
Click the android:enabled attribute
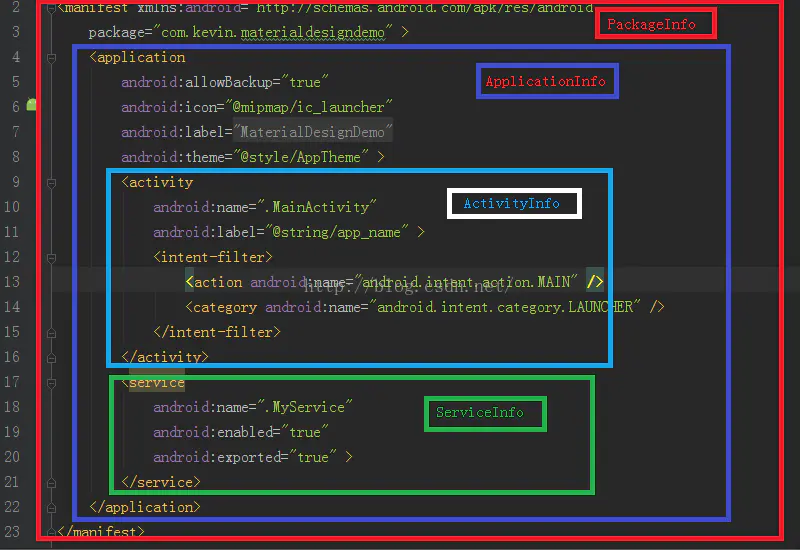pos(213,432)
